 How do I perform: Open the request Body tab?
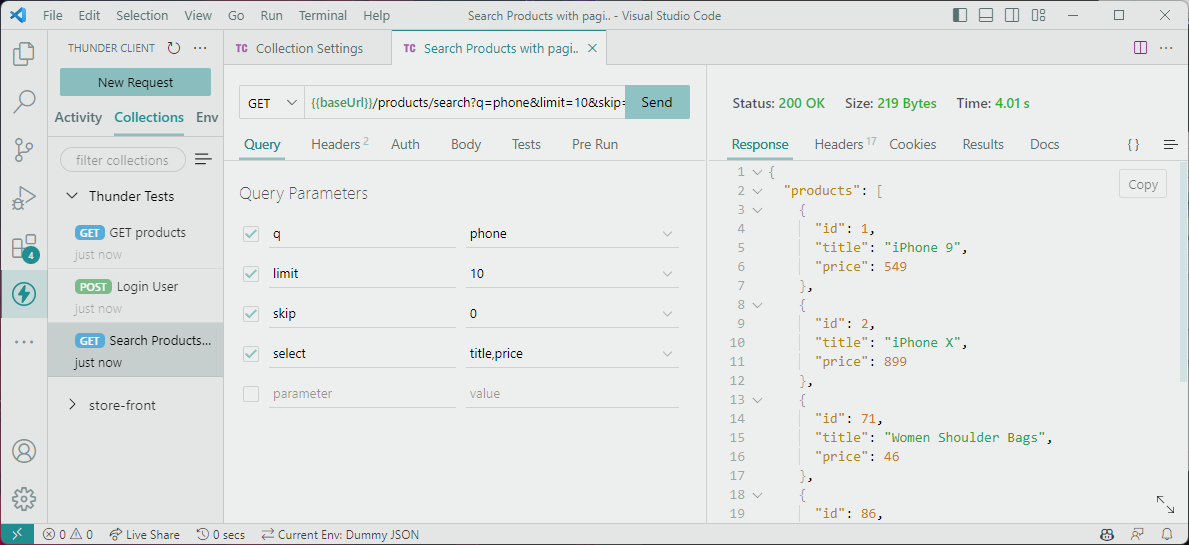(466, 144)
